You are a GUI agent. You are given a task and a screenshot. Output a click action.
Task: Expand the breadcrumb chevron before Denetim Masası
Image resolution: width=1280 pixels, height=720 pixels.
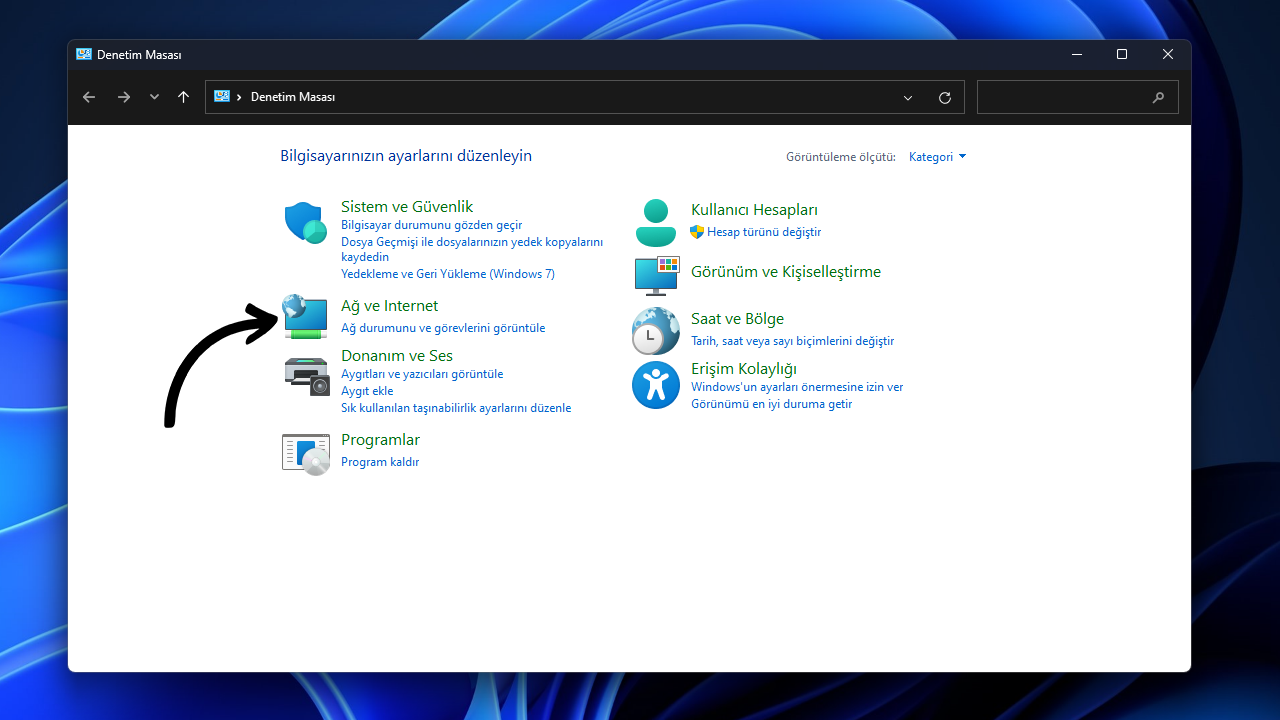pos(240,97)
